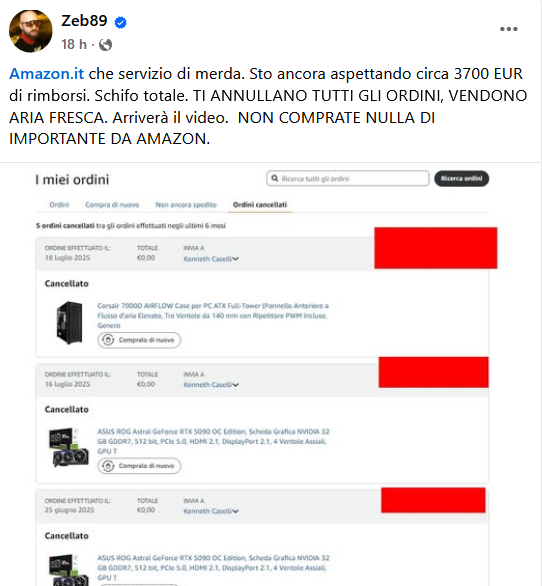Image resolution: width=542 pixels, height=586 pixels.
Task: Click the verified badge next to Zeb89
Action: coord(120,22)
